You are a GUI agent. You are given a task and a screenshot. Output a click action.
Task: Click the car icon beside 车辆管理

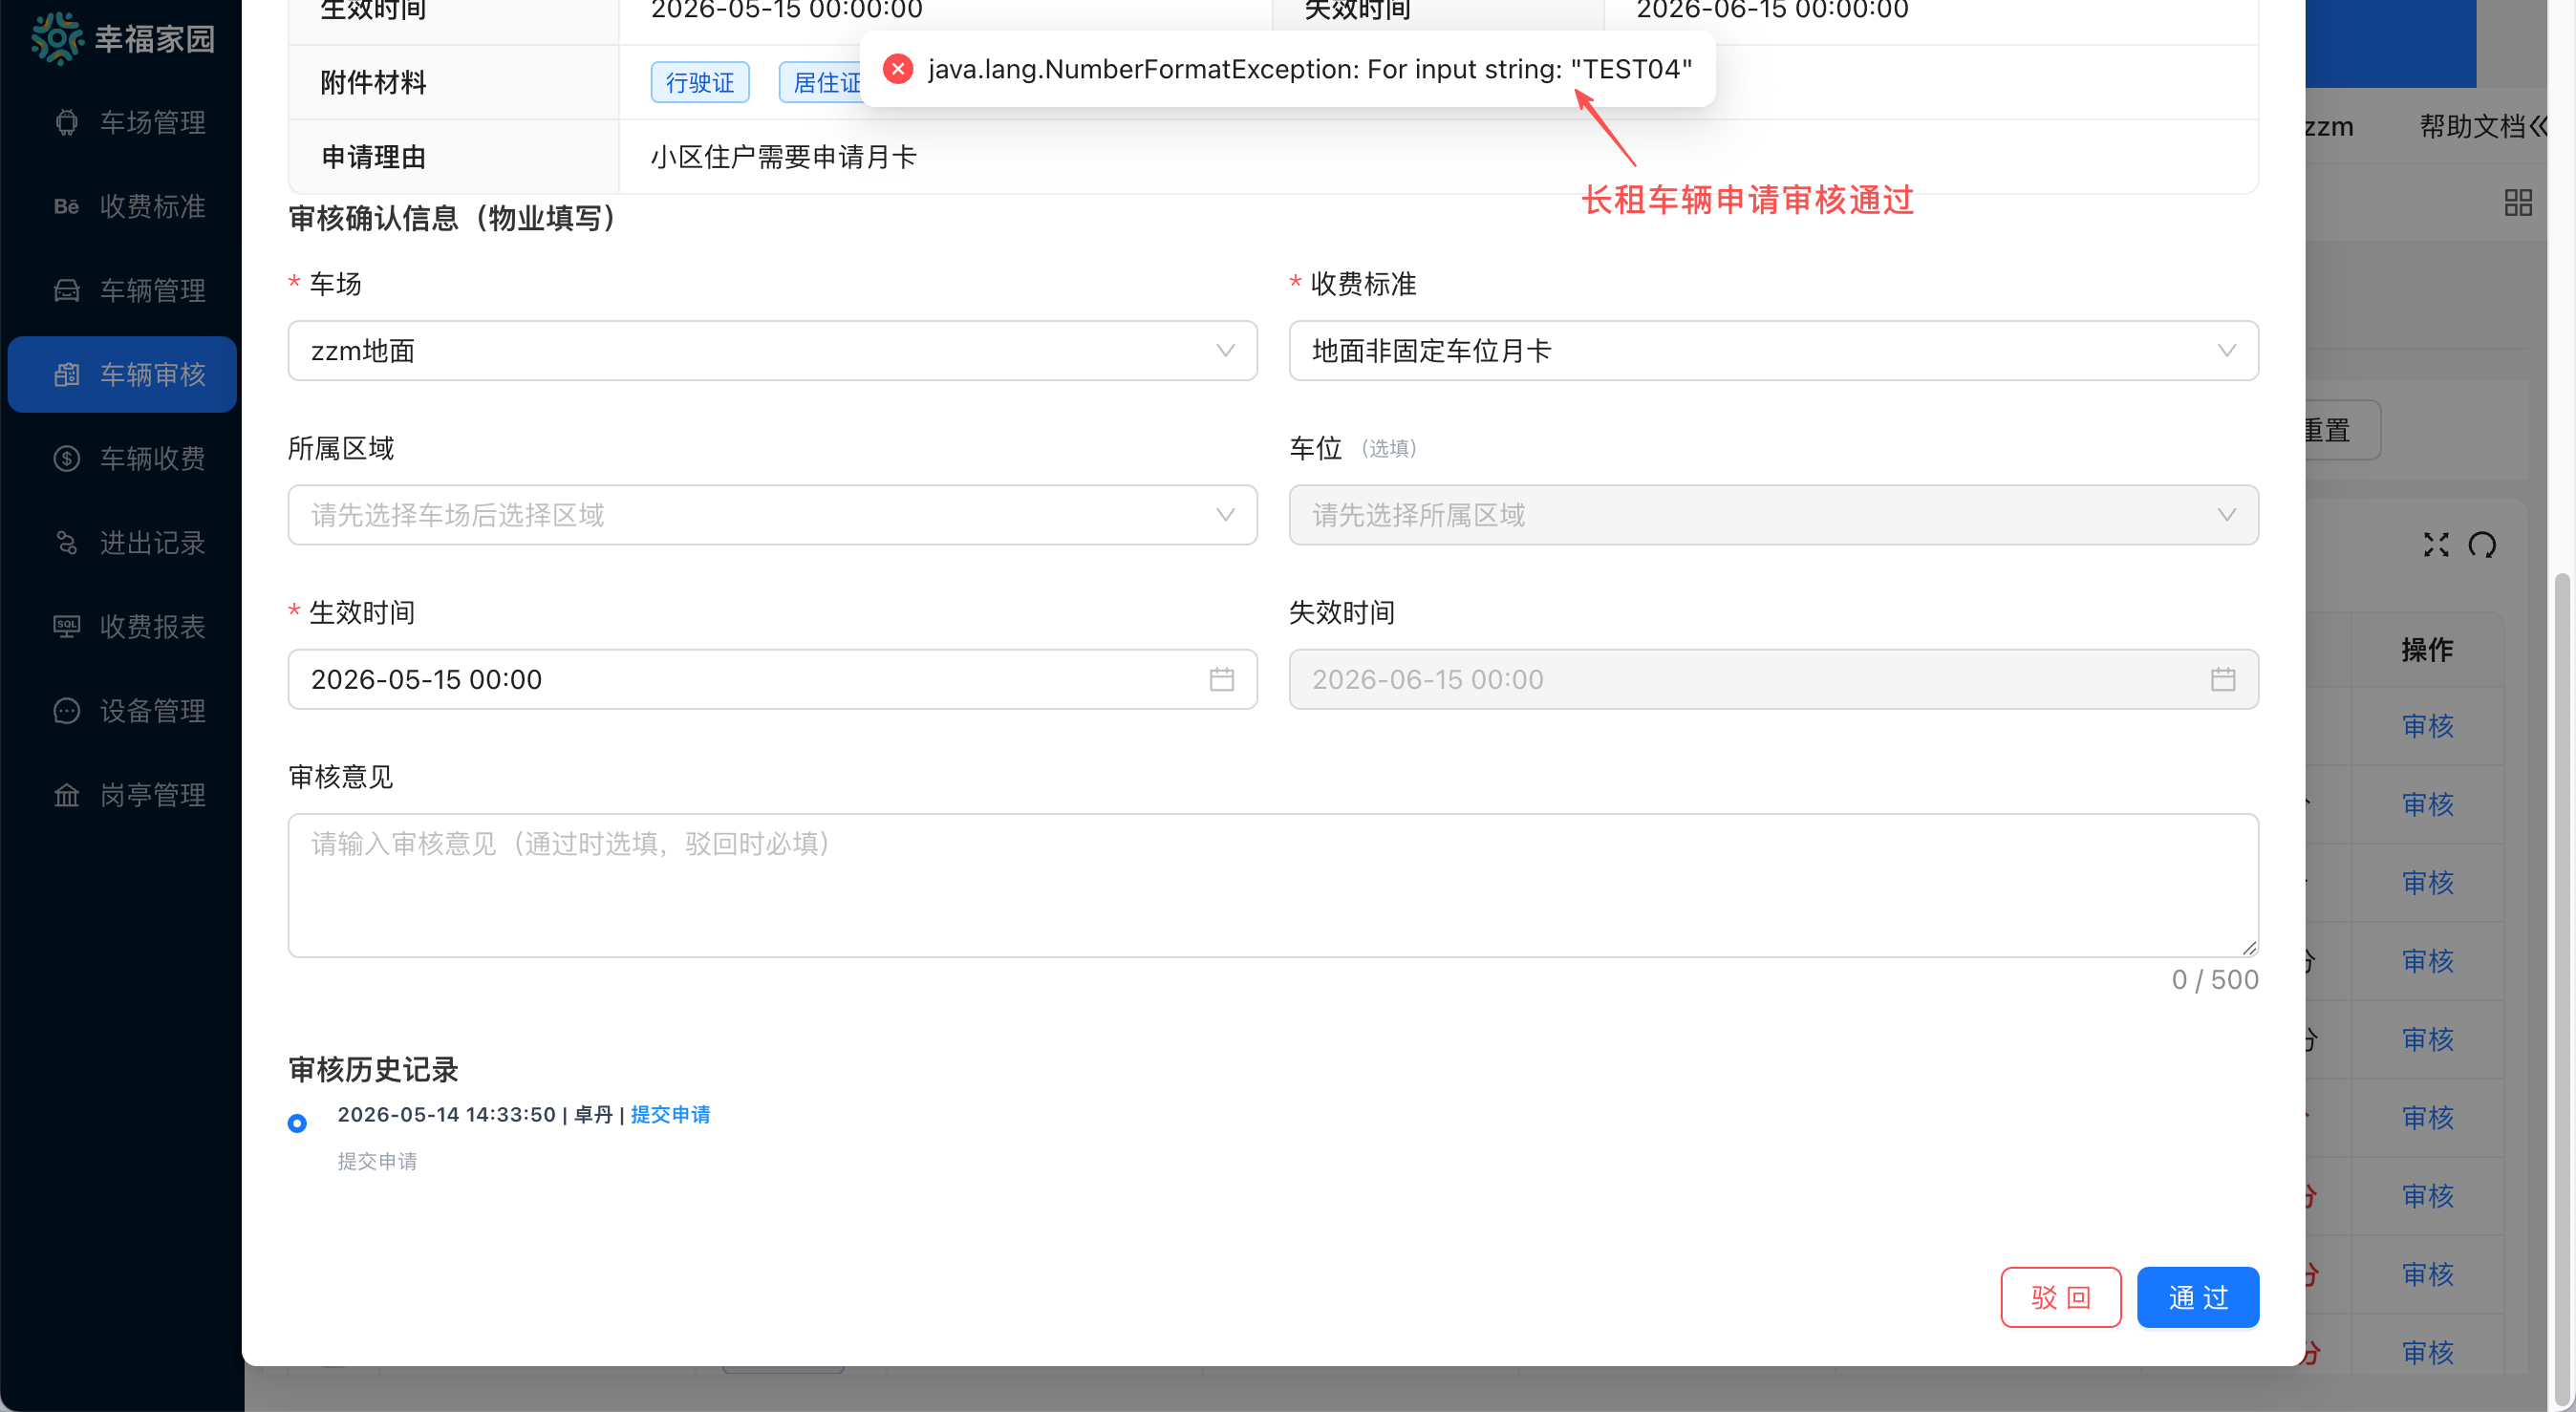pyautogui.click(x=66, y=290)
